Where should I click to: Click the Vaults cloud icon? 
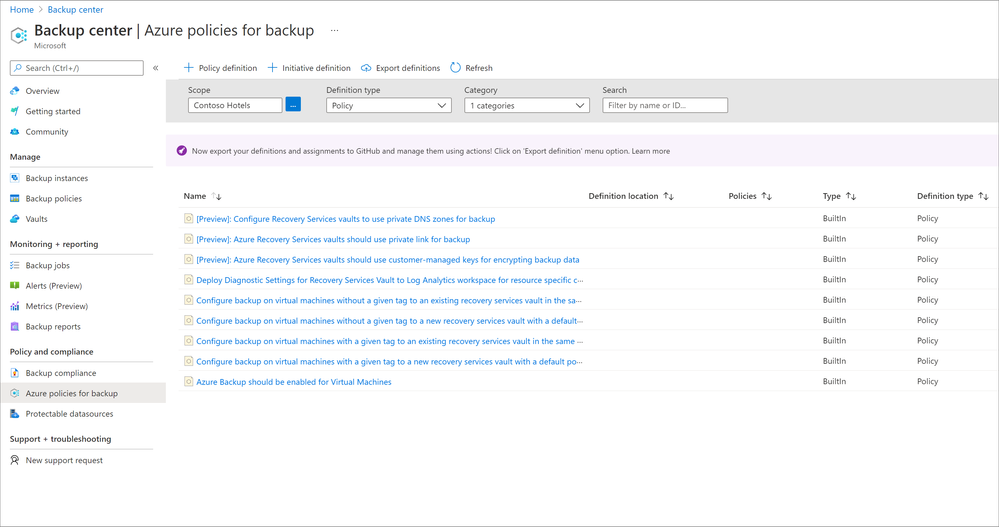pyautogui.click(x=15, y=219)
